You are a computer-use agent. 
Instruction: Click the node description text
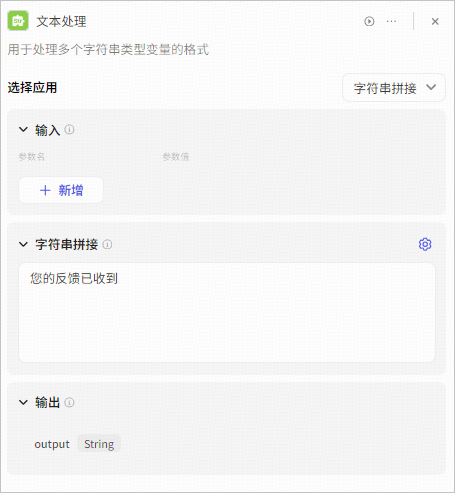point(108,50)
